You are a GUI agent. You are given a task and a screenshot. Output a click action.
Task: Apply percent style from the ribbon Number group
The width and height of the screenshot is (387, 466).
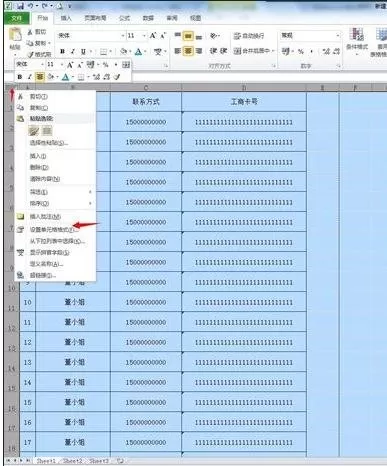point(301,51)
